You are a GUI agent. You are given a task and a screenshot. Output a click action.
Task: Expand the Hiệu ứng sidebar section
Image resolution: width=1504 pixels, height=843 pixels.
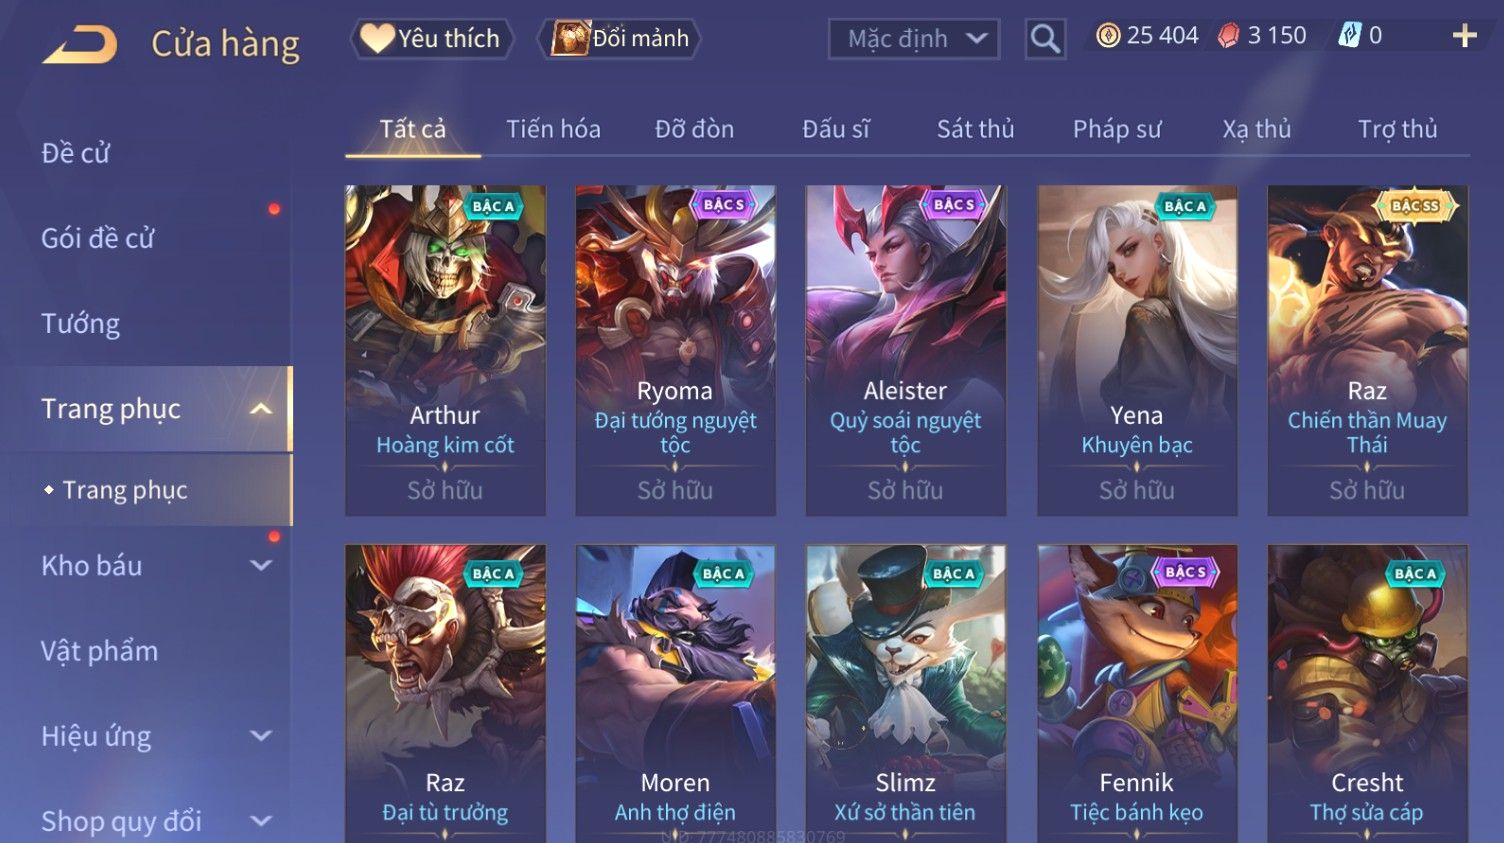coord(260,736)
